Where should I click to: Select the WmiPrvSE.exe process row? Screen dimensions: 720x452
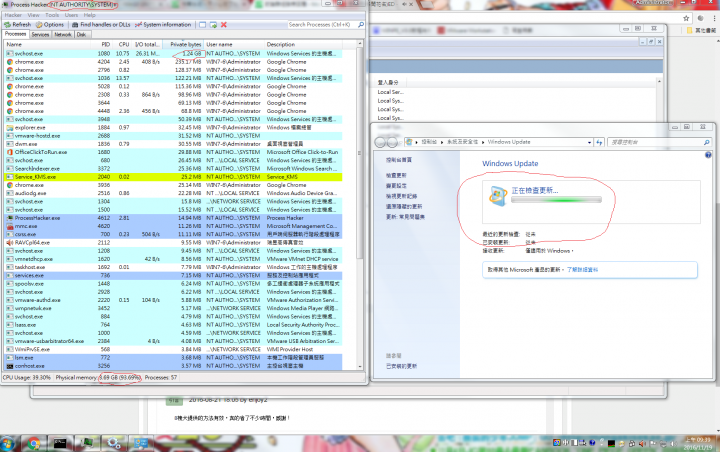tap(173, 350)
